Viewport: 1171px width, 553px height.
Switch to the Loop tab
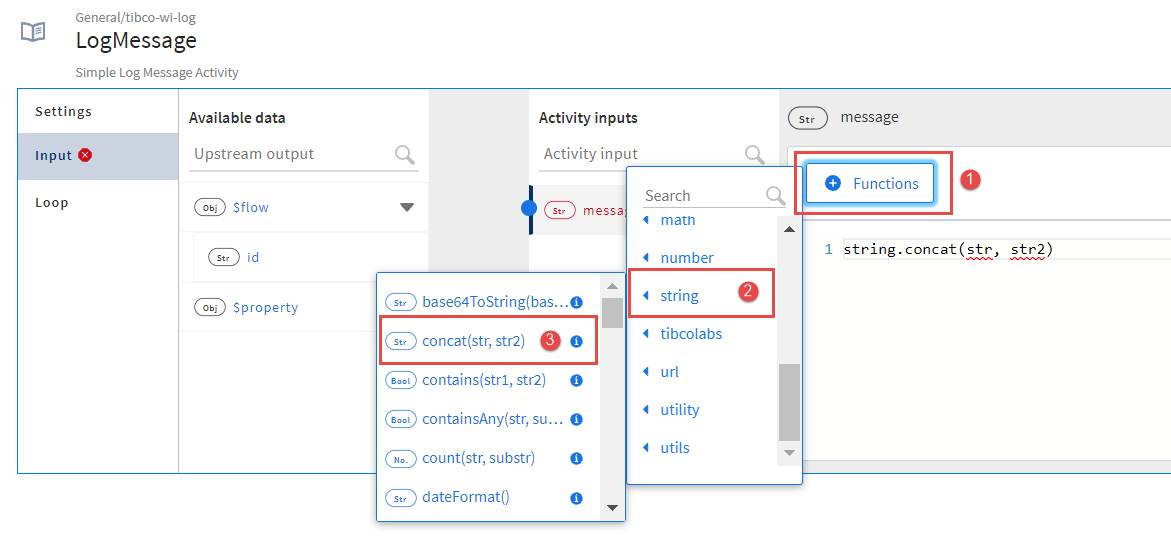tap(52, 202)
